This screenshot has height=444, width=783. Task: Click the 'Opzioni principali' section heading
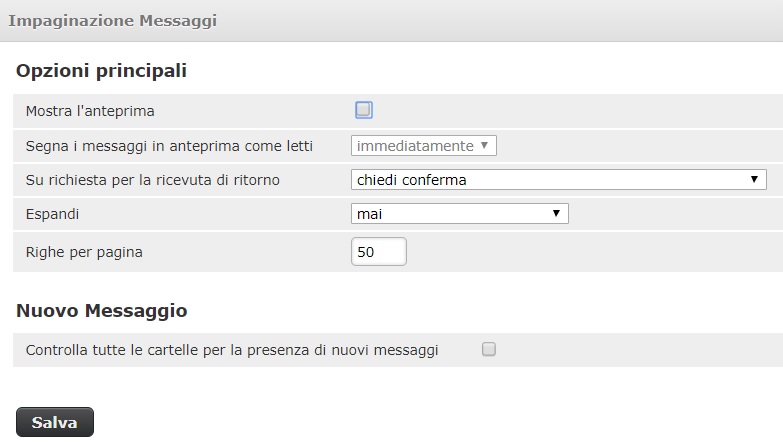(x=101, y=70)
